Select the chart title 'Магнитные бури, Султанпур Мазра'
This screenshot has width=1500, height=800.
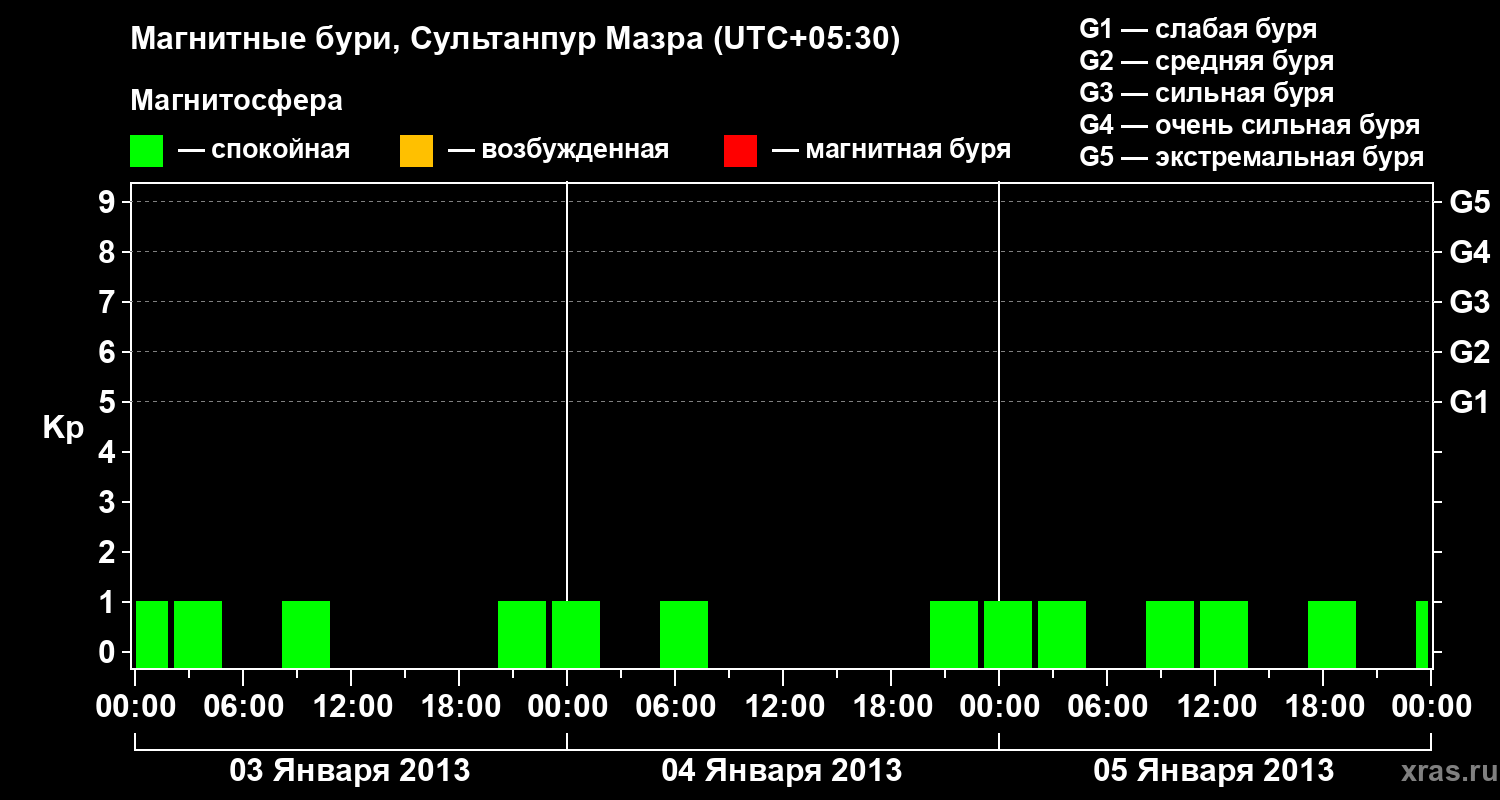[415, 40]
